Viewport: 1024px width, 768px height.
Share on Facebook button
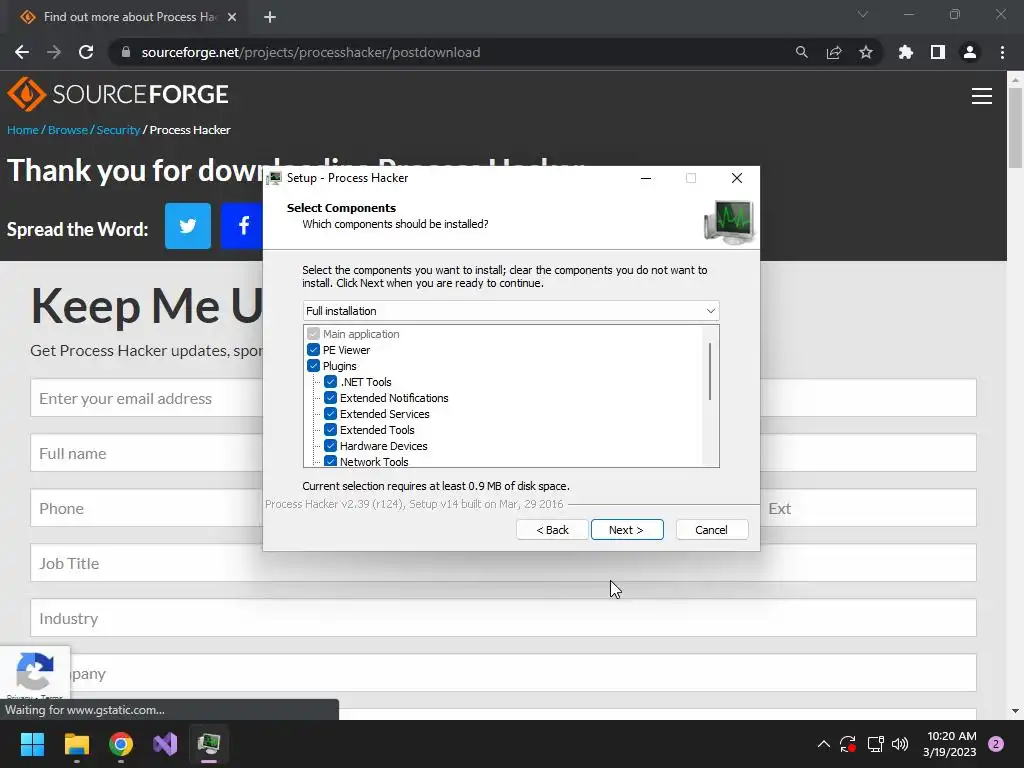pos(242,226)
